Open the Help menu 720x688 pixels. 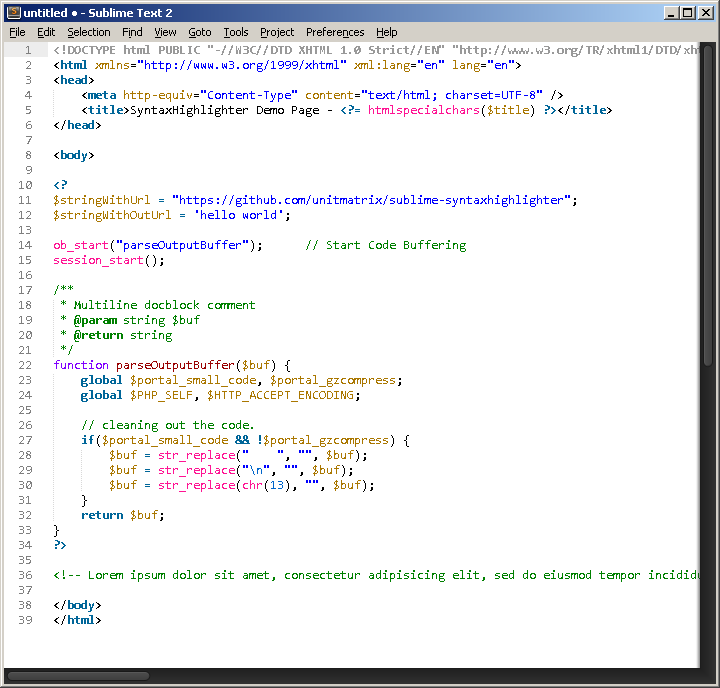[x=387, y=32]
